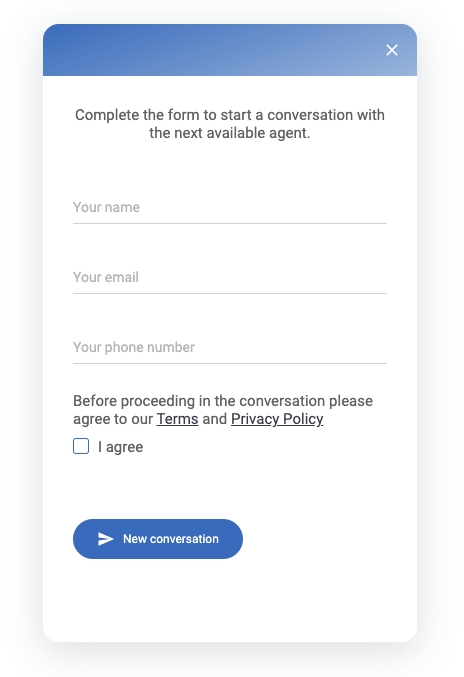Click the "Complete the form" intro text
Screen dimensions: 464x677
click(x=230, y=124)
